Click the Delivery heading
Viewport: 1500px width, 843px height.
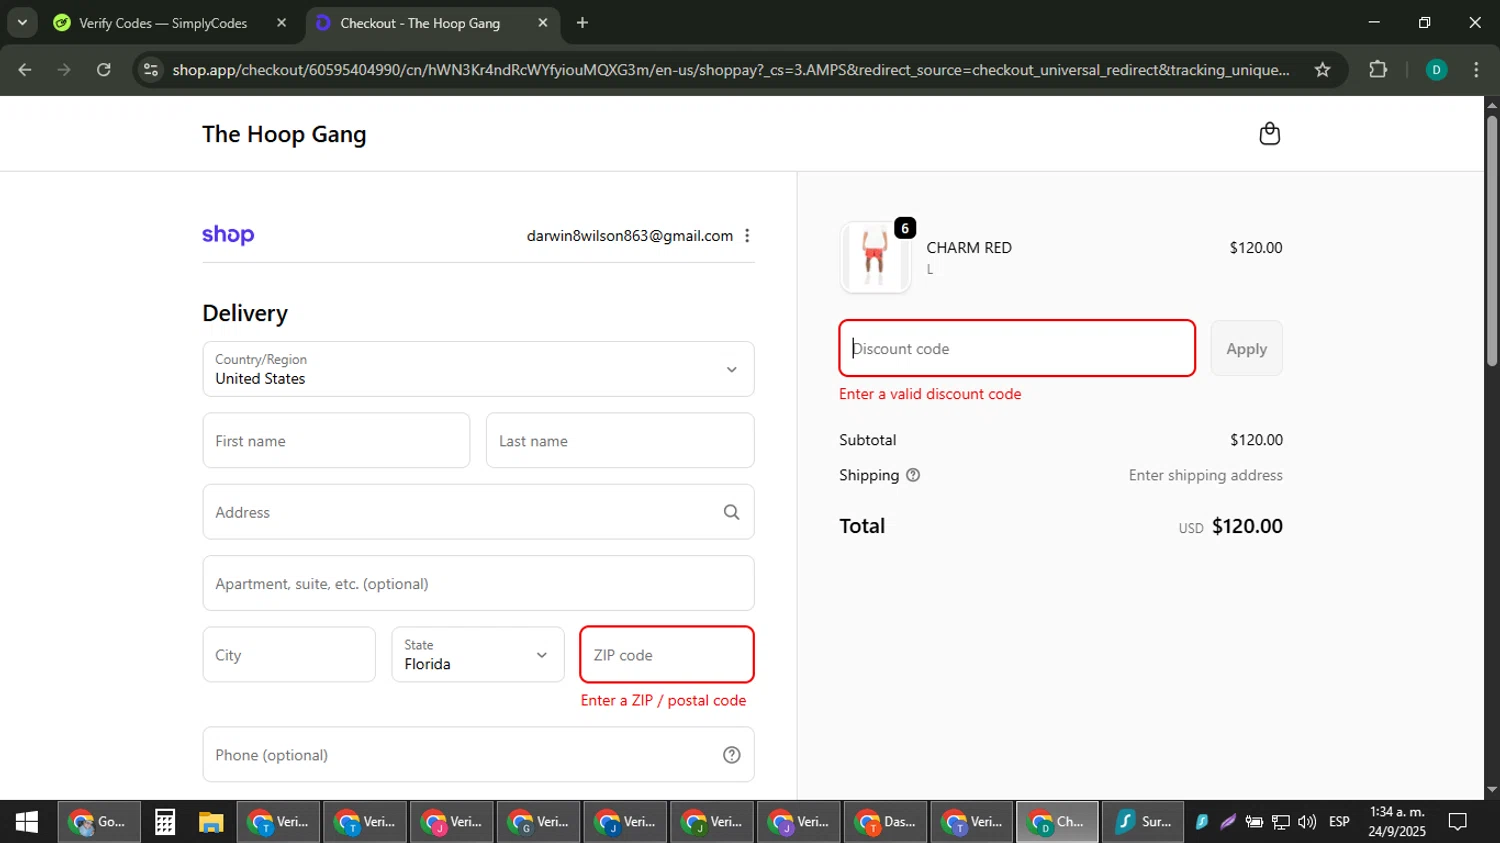[x=245, y=313]
